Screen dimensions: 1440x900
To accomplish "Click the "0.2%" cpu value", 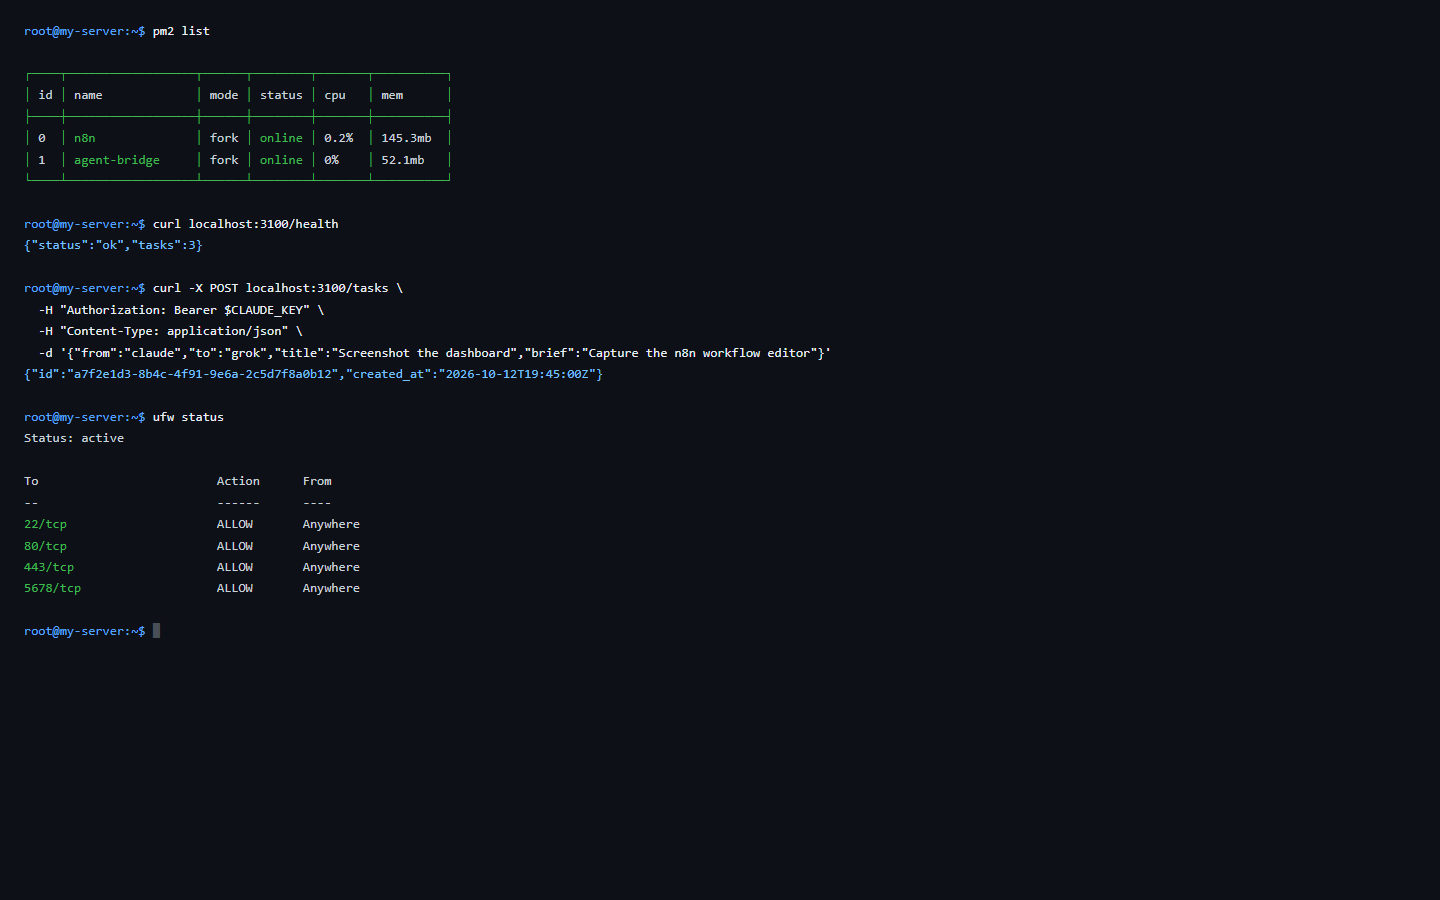I will pos(338,138).
